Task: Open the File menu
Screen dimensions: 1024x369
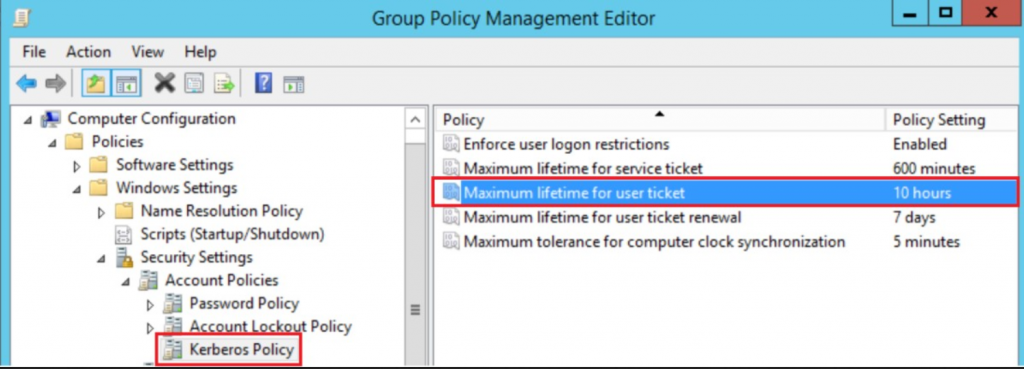Action: tap(34, 52)
